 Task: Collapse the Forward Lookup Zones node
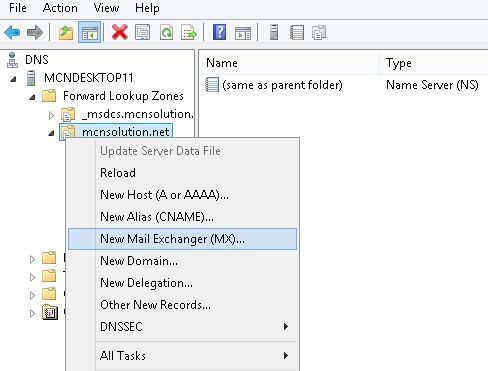(32, 97)
